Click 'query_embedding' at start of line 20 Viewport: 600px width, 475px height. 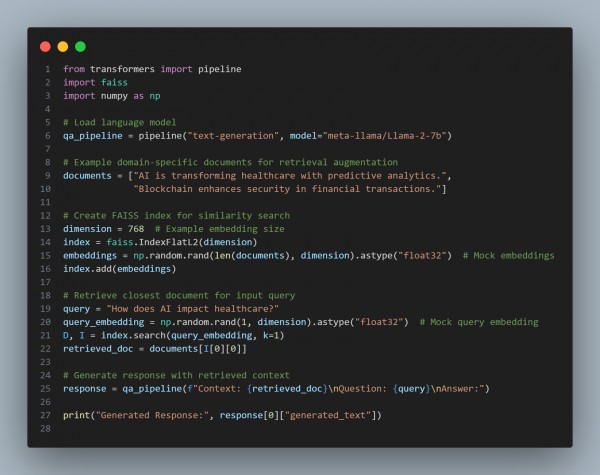[x=104, y=322]
